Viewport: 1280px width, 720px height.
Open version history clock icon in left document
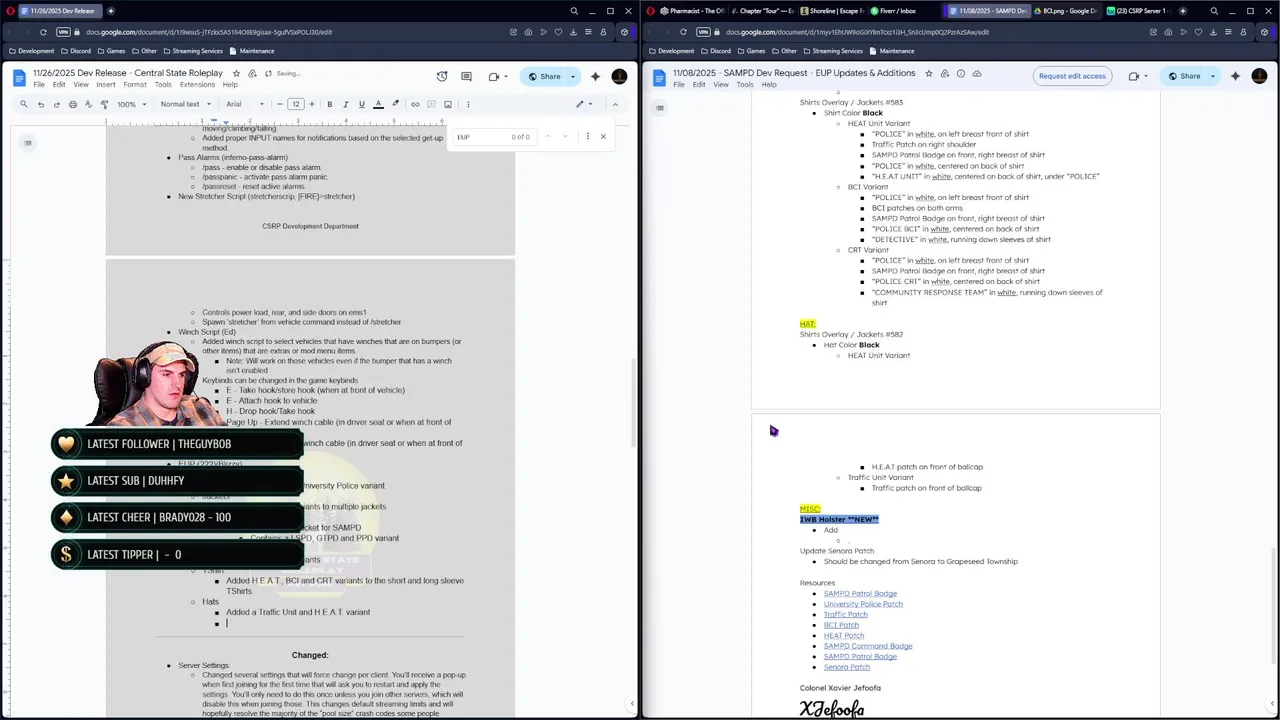(442, 76)
